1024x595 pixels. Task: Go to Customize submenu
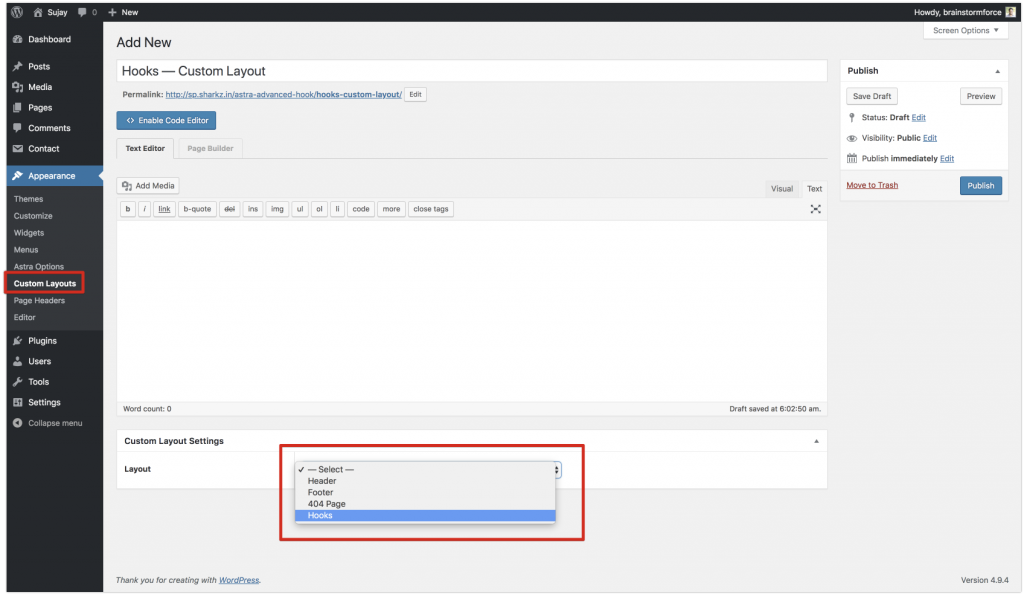coord(33,216)
